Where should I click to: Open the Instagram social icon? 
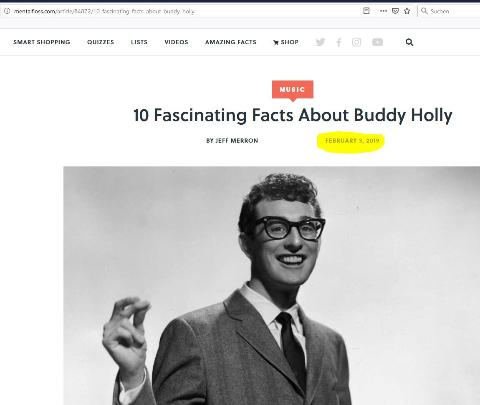pos(356,42)
